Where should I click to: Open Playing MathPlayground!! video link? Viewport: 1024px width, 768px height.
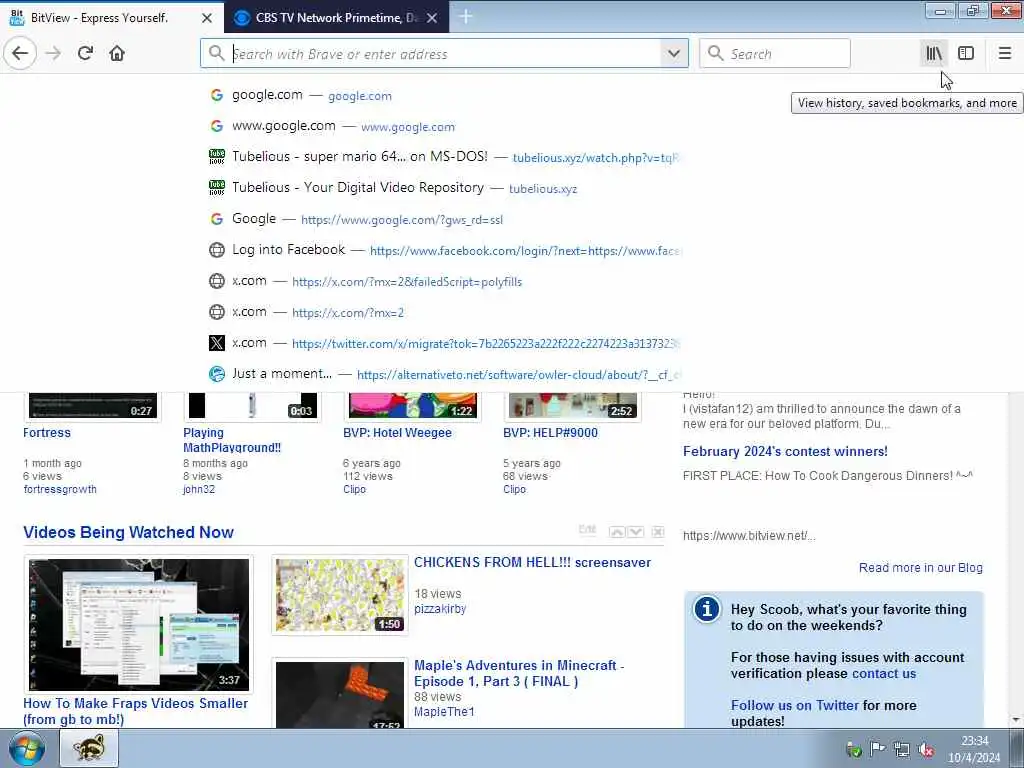pyautogui.click(x=232, y=440)
